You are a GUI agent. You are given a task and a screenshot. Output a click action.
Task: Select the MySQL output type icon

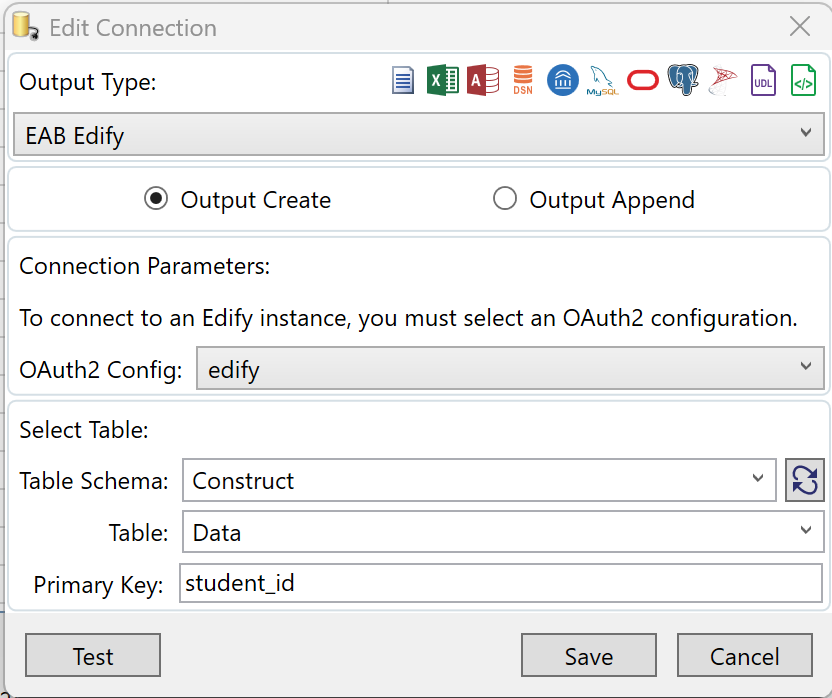point(602,80)
